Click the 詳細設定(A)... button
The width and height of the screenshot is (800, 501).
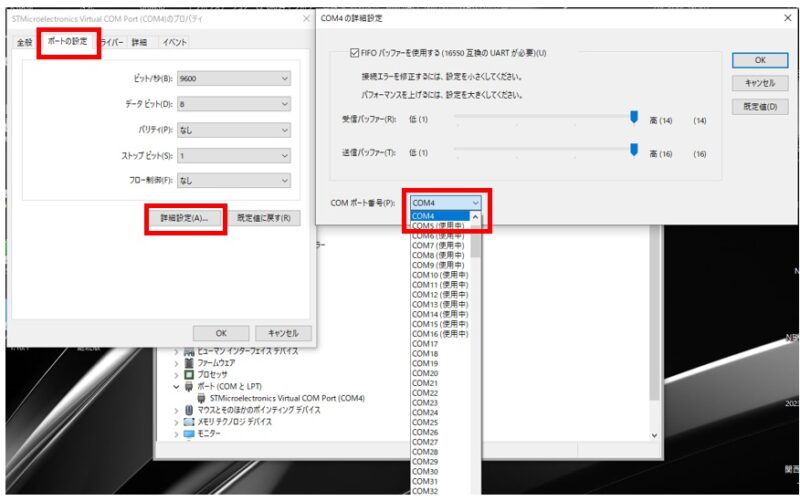pyautogui.click(x=185, y=218)
